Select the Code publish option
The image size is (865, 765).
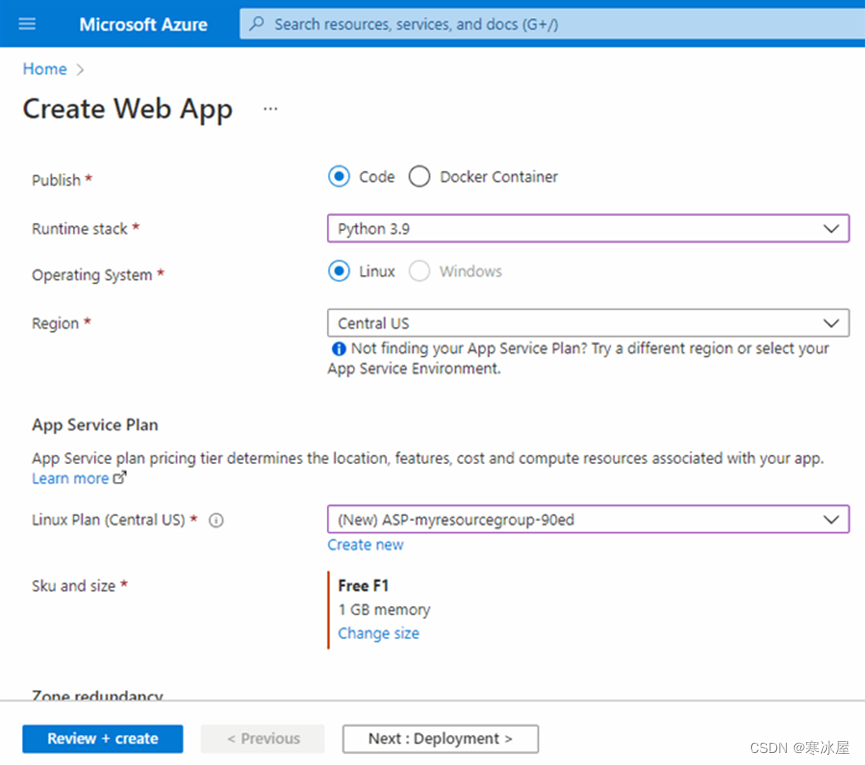point(339,177)
